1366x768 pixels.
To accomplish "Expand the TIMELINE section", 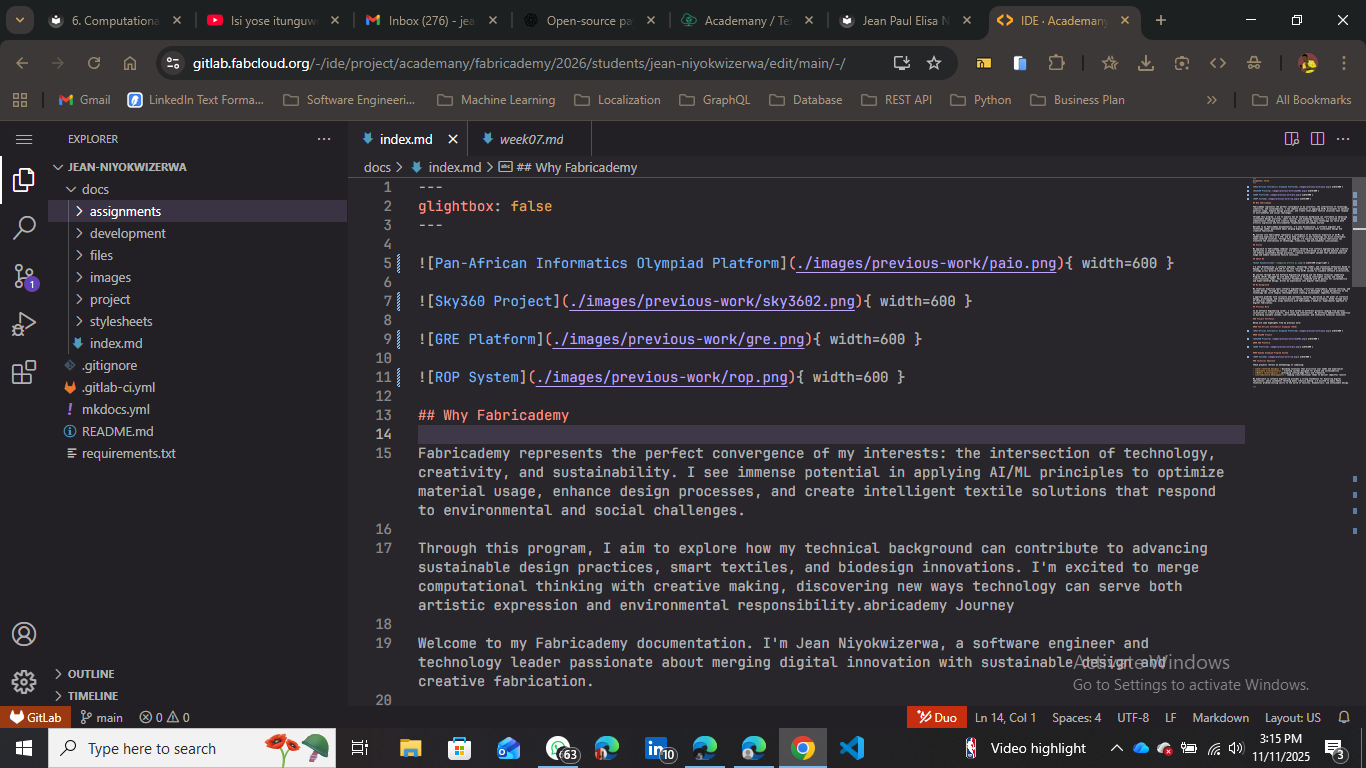I will pyautogui.click(x=92, y=696).
